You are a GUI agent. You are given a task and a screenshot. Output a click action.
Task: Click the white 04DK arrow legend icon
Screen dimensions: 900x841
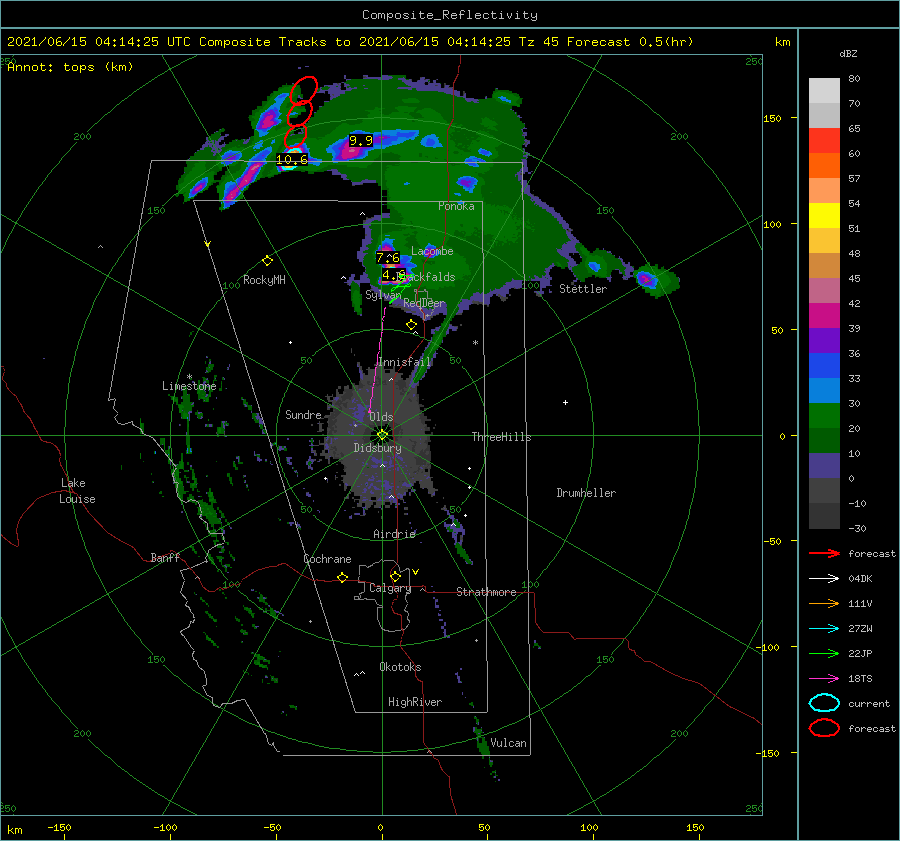point(824,579)
